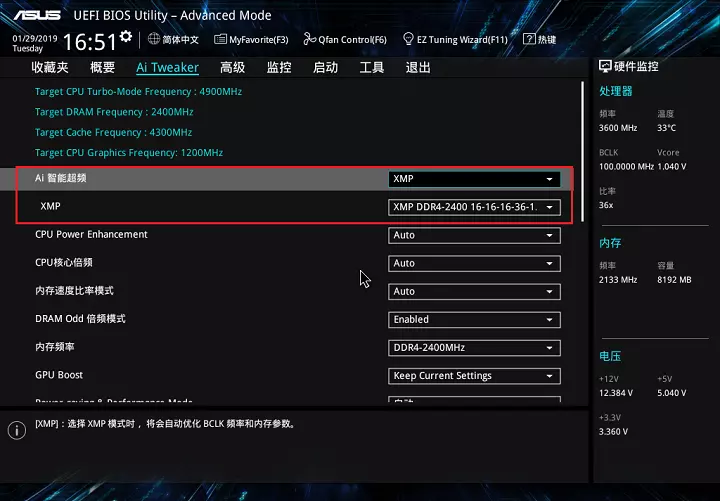The image size is (720, 501).
Task: Click the 硬件监控 panel title
Action: [x=636, y=67]
